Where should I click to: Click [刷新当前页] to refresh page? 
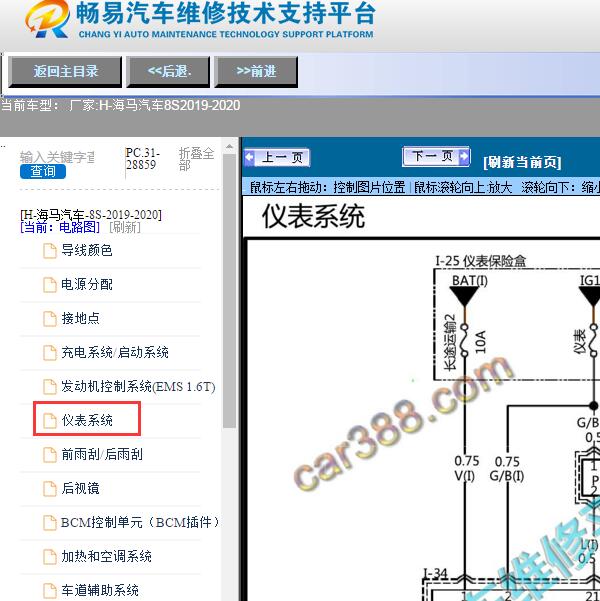(x=522, y=162)
